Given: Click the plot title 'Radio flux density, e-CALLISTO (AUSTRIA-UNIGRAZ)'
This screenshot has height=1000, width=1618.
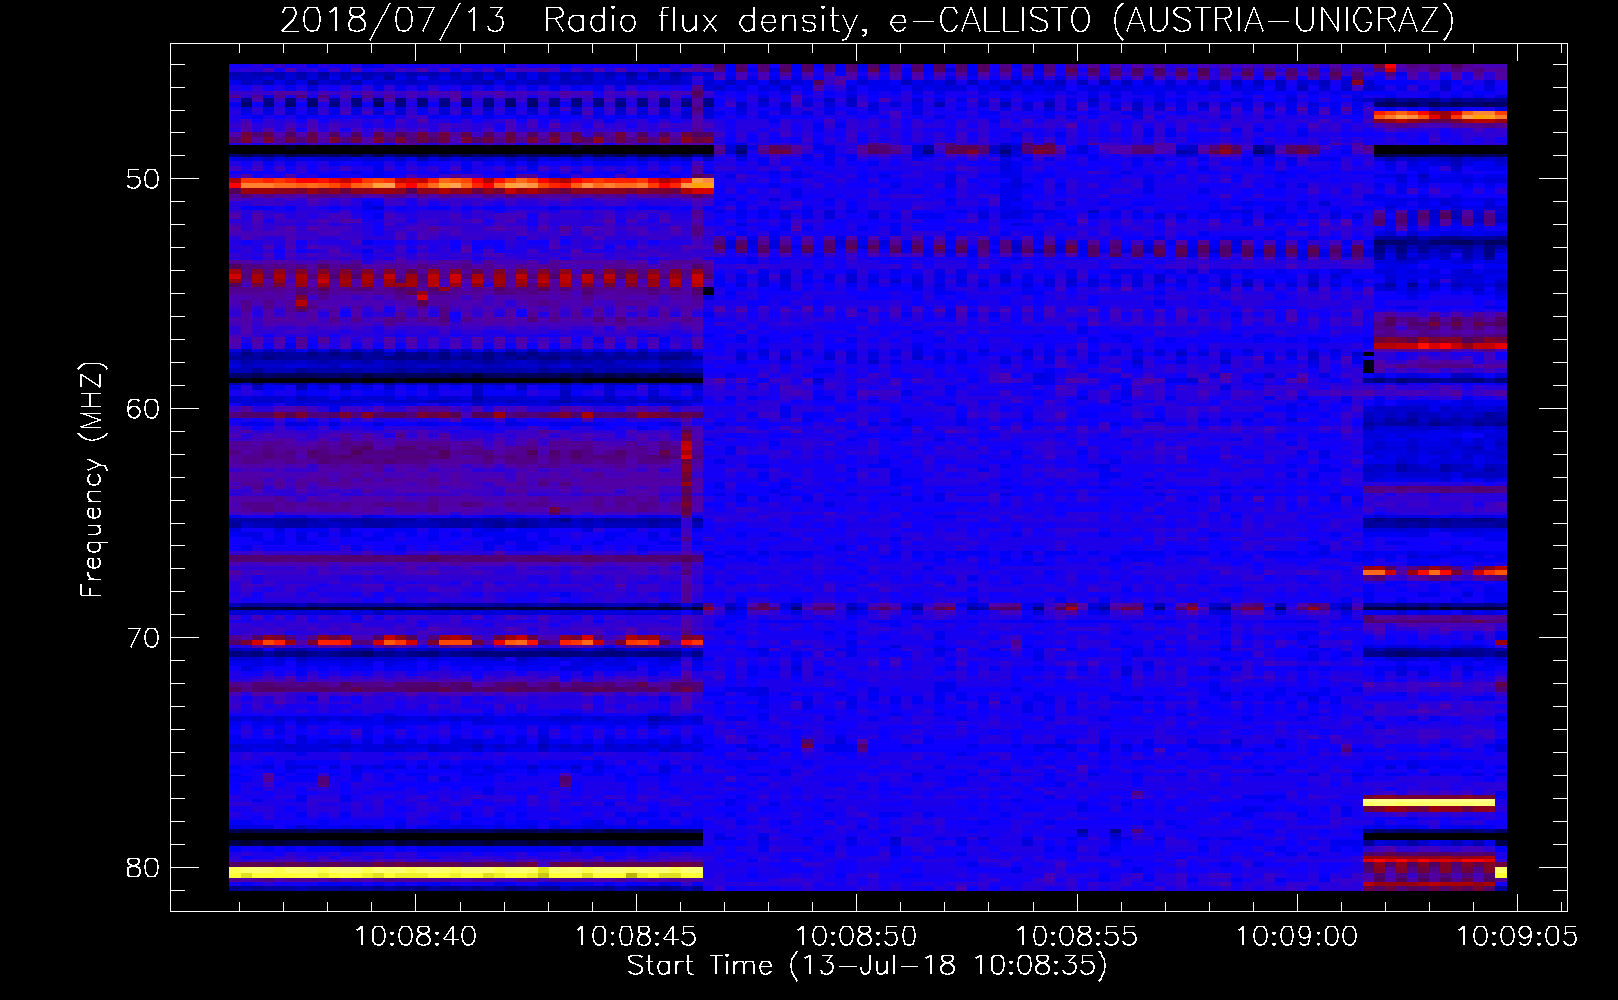Looking at the screenshot, I should coord(998,20).
